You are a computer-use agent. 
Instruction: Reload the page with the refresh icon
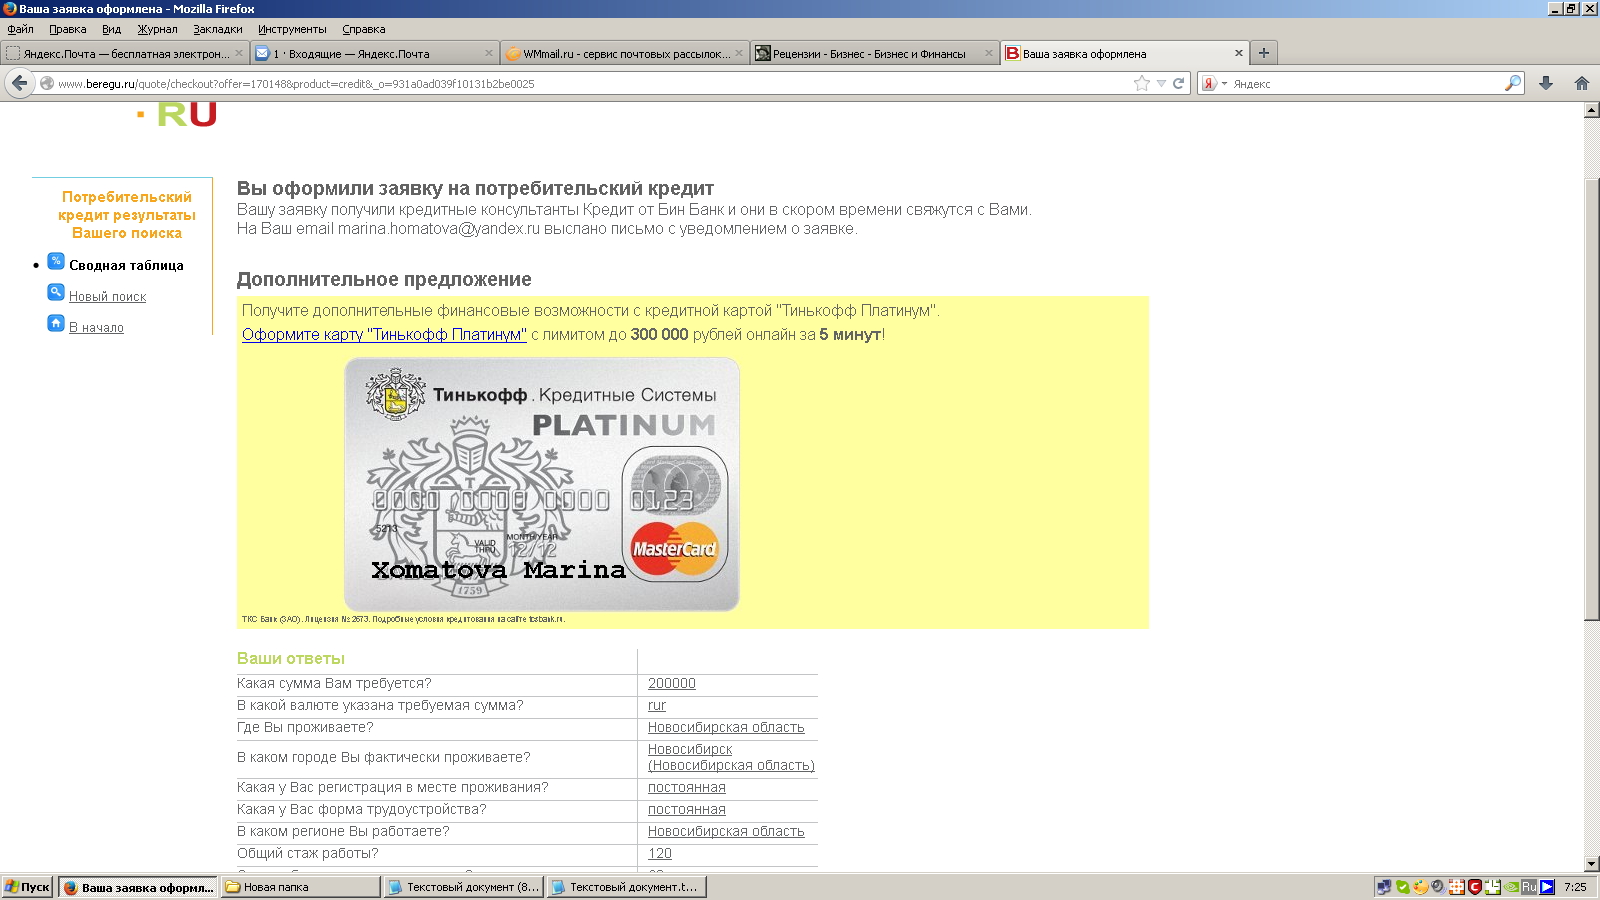[1178, 83]
